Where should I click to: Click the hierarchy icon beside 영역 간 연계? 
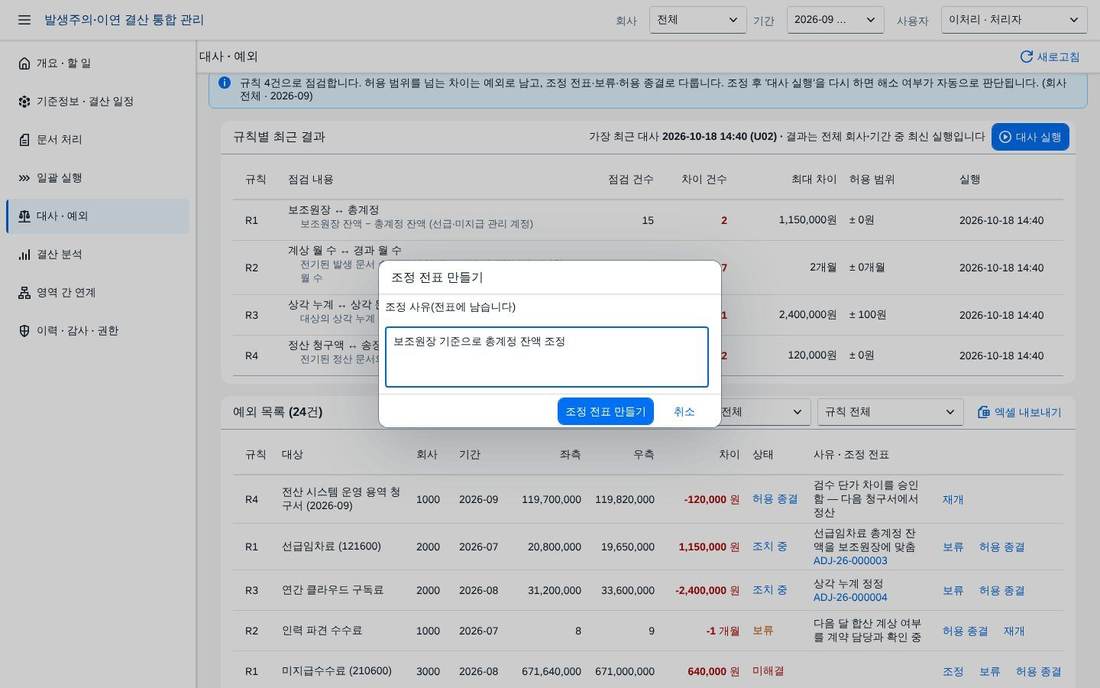pos(25,292)
